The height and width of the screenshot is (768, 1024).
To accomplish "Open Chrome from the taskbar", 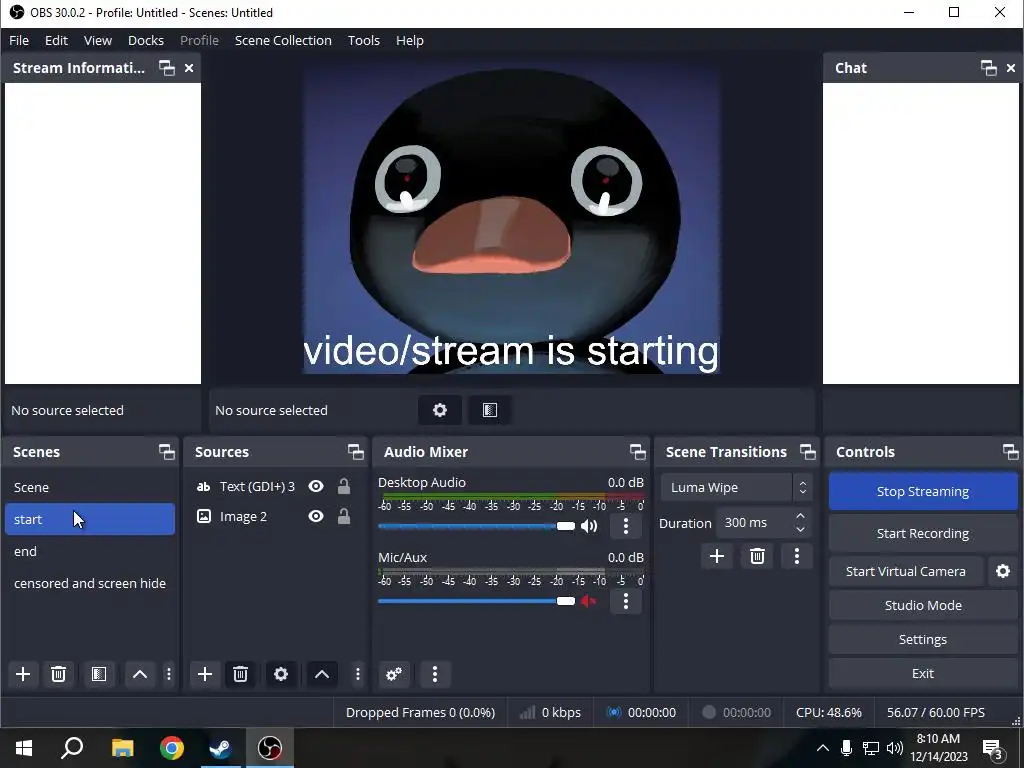I will coord(172,748).
